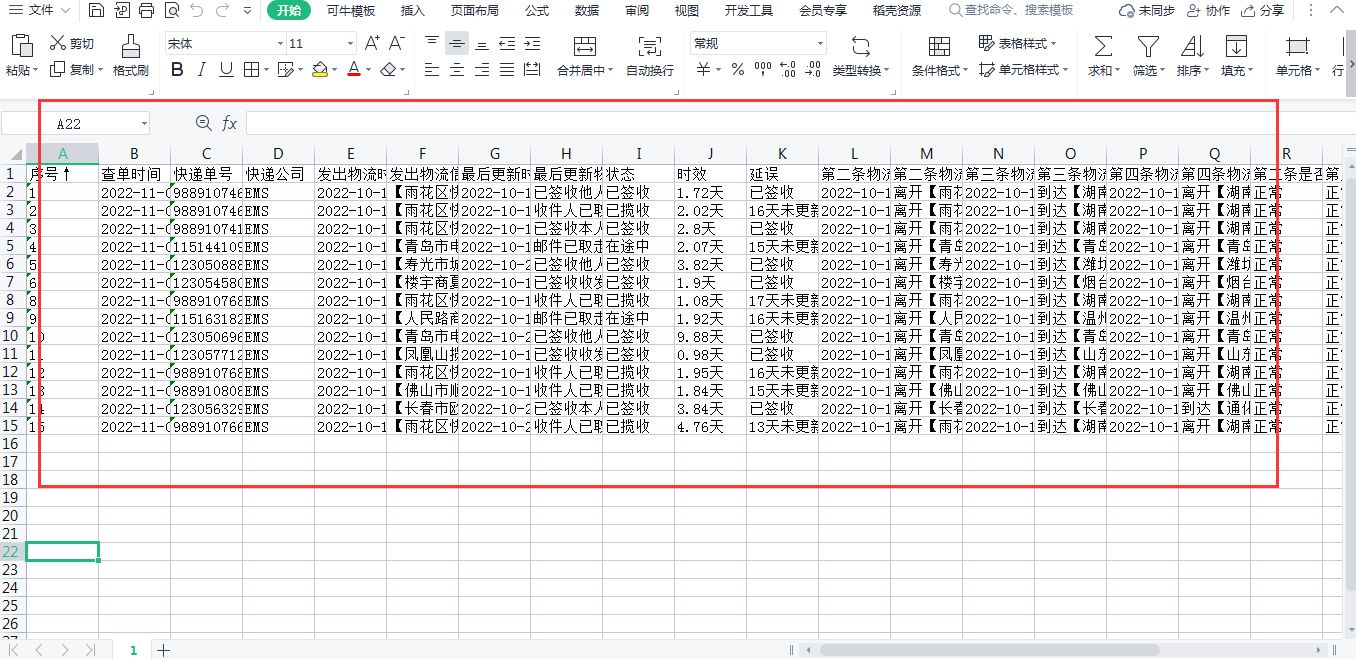Click the Paste (粘贴) clipboard icon
This screenshot has width=1356, height=659.
21,47
